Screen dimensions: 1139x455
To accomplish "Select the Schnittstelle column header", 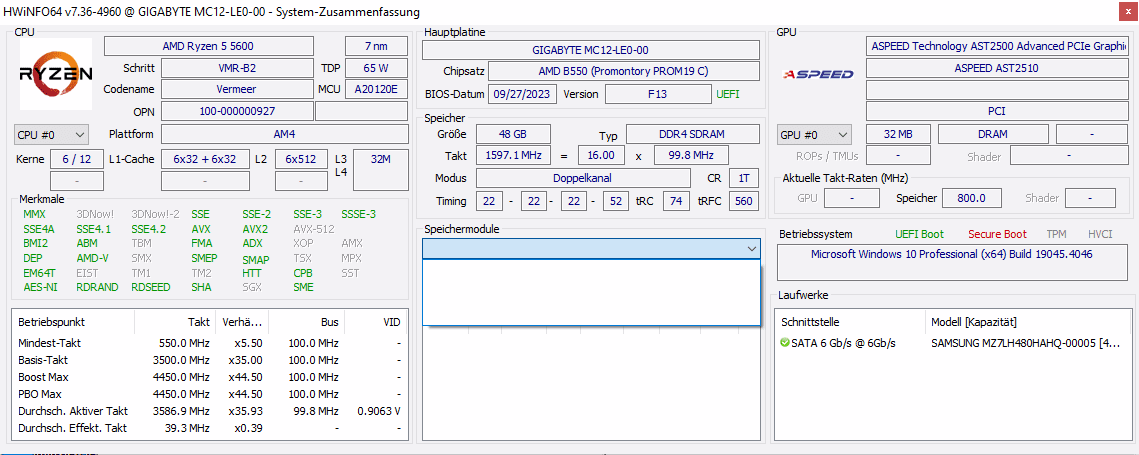I will click(851, 322).
